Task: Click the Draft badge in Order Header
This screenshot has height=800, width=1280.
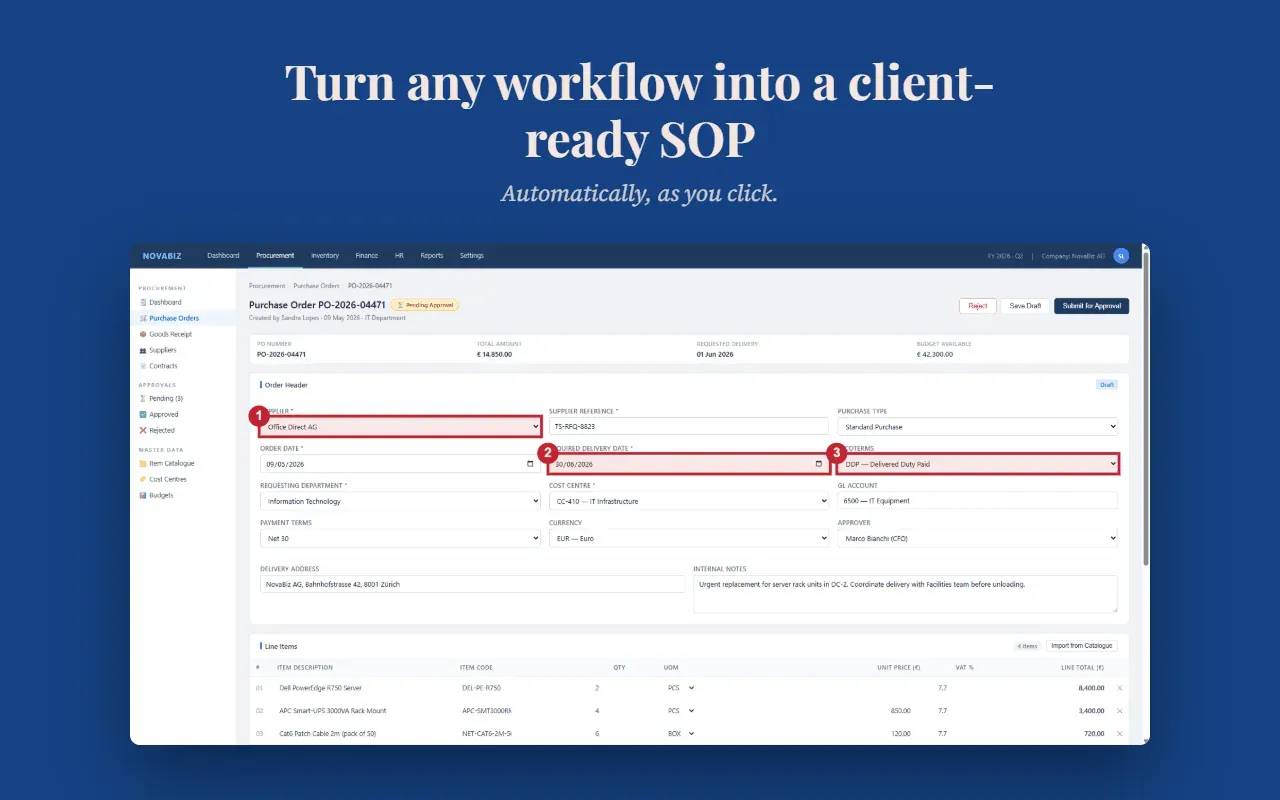Action: (x=1107, y=385)
